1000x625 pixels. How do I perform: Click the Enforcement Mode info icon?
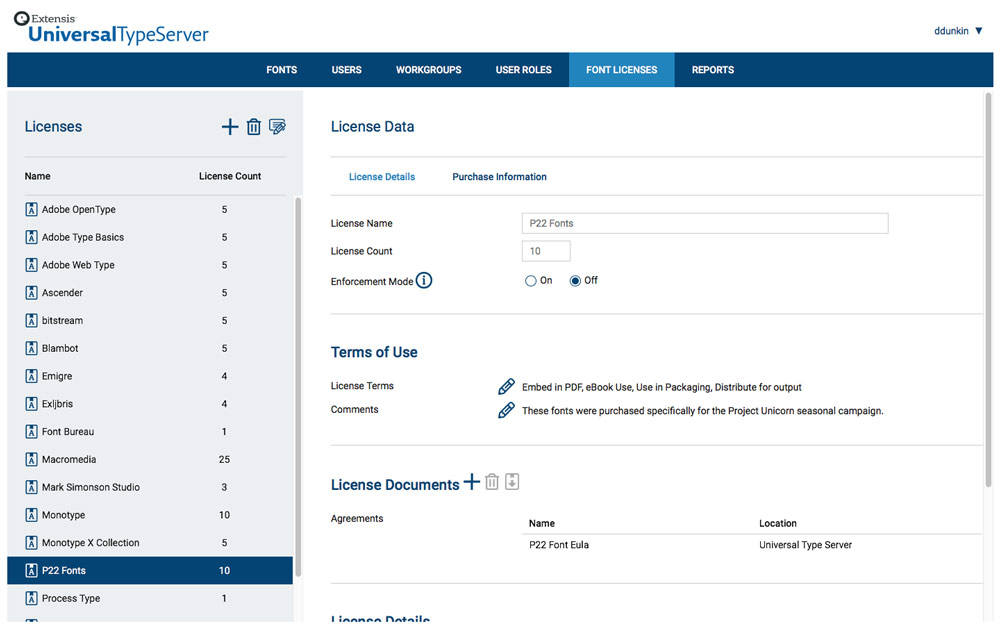pos(424,281)
